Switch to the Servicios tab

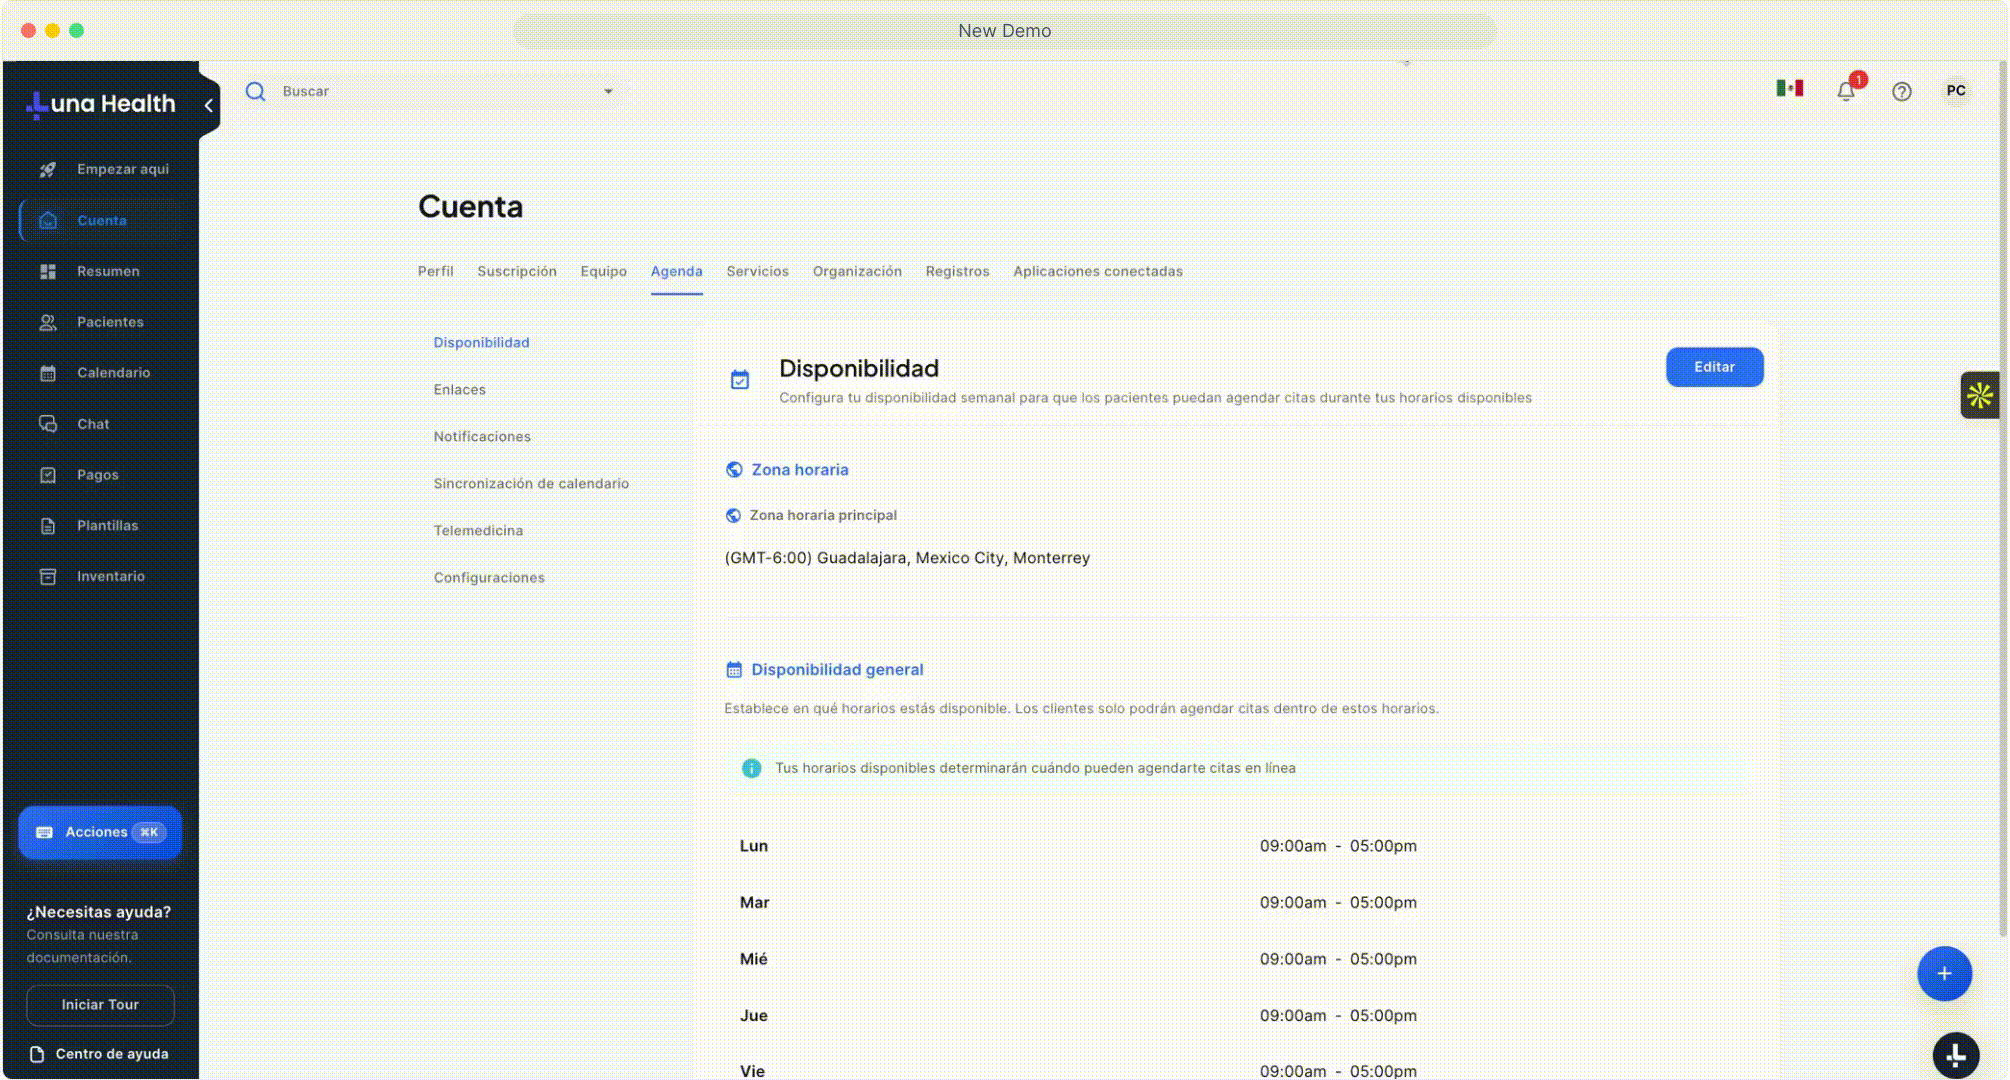pos(757,272)
